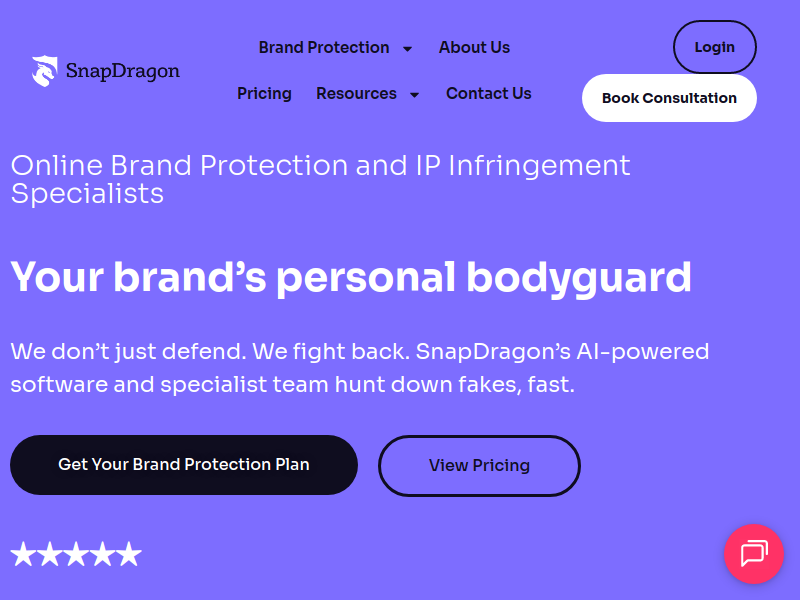Expand the Resources dropdown arrow
Screen dimensions: 800x600
(414, 95)
